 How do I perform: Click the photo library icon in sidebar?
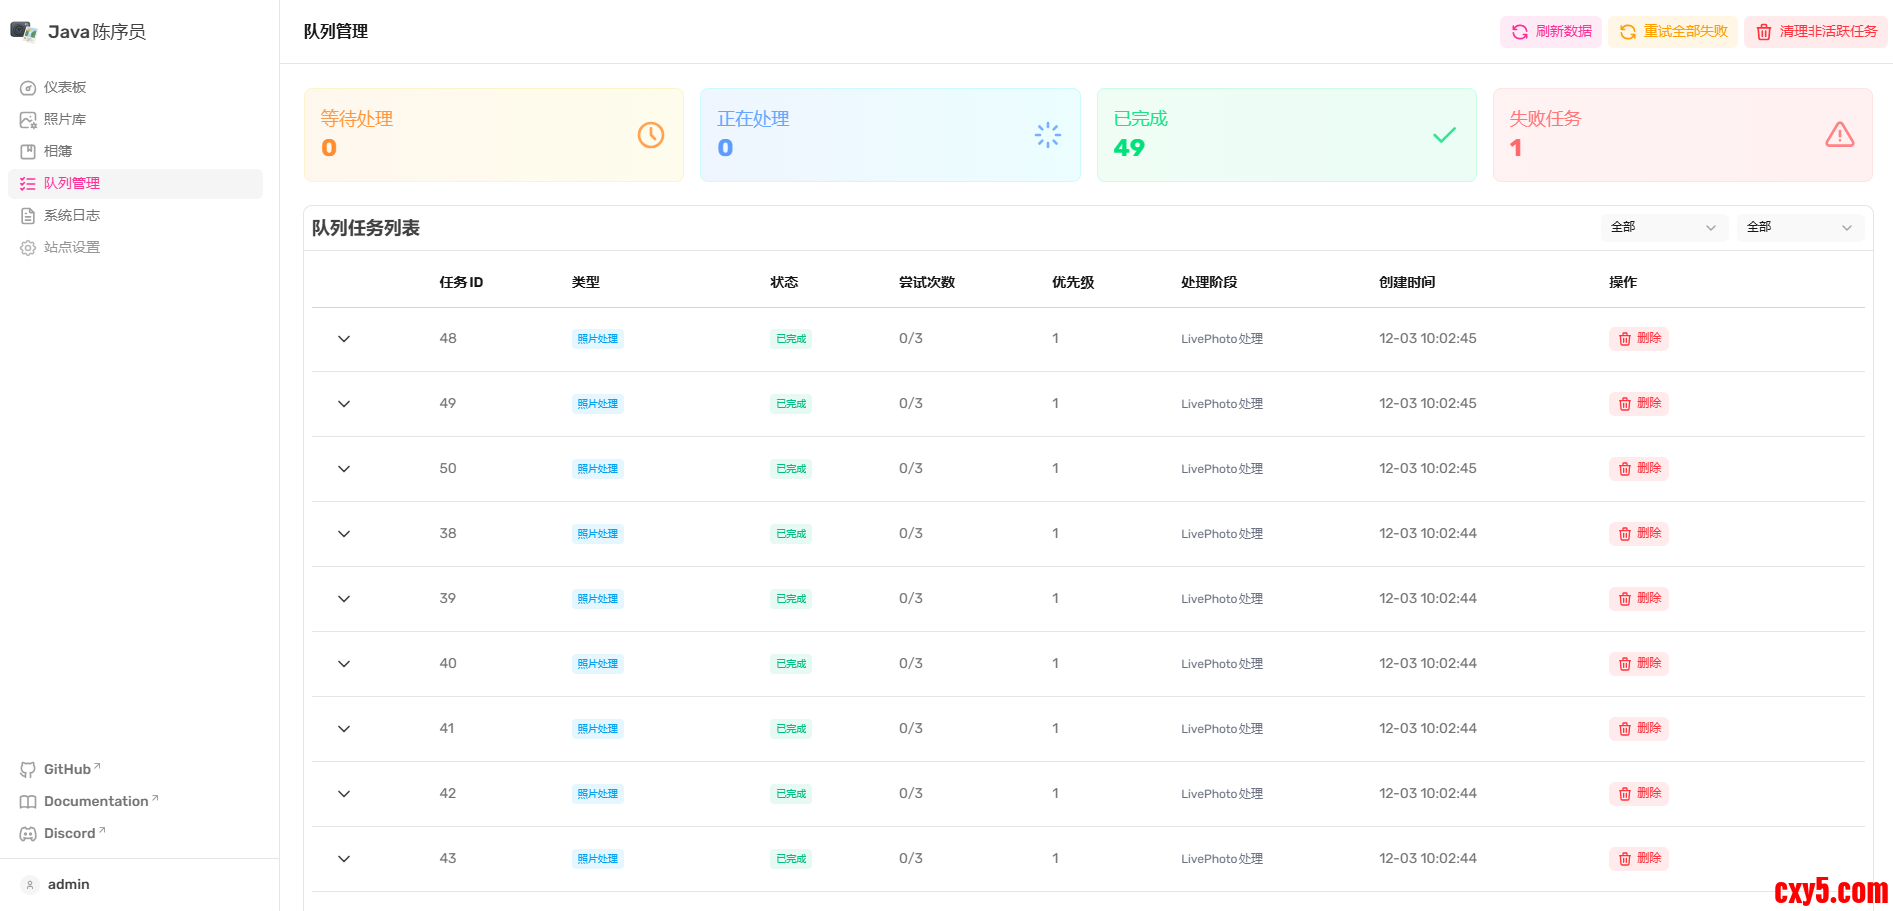[x=28, y=120]
